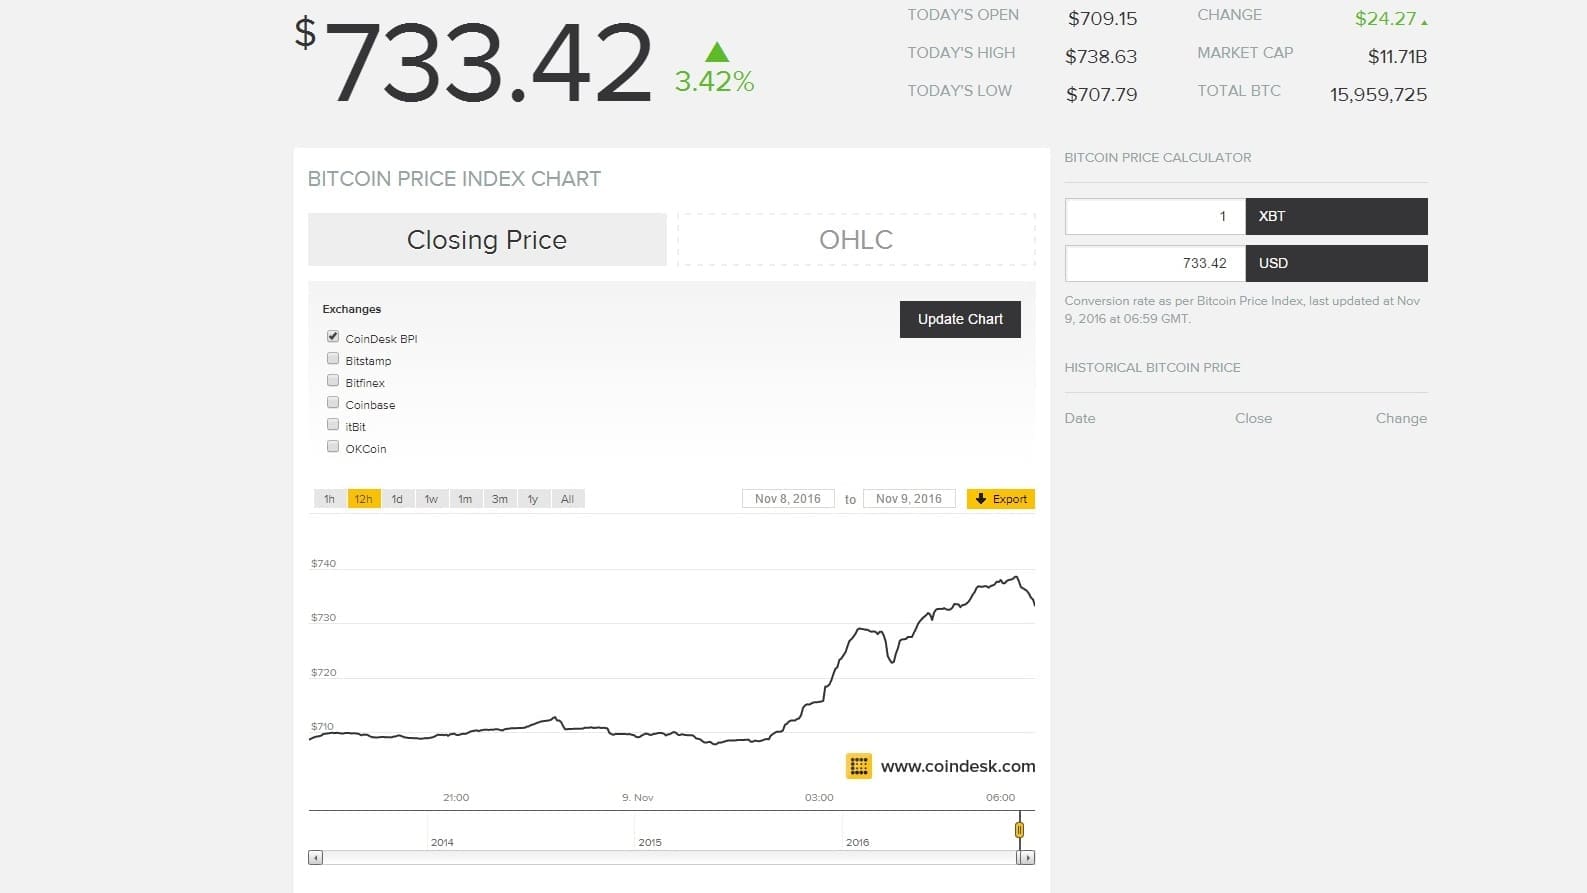This screenshot has height=893, width=1587.
Task: Click the $709.15 today's open value
Action: tap(1102, 18)
